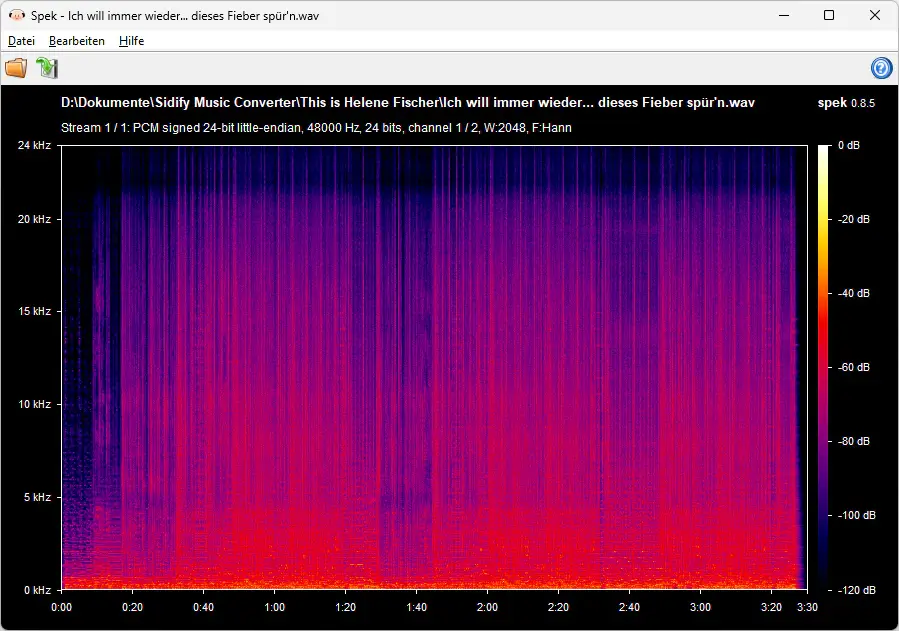This screenshot has width=899, height=631.
Task: Click the 2:00 time axis label
Action: click(x=487, y=607)
